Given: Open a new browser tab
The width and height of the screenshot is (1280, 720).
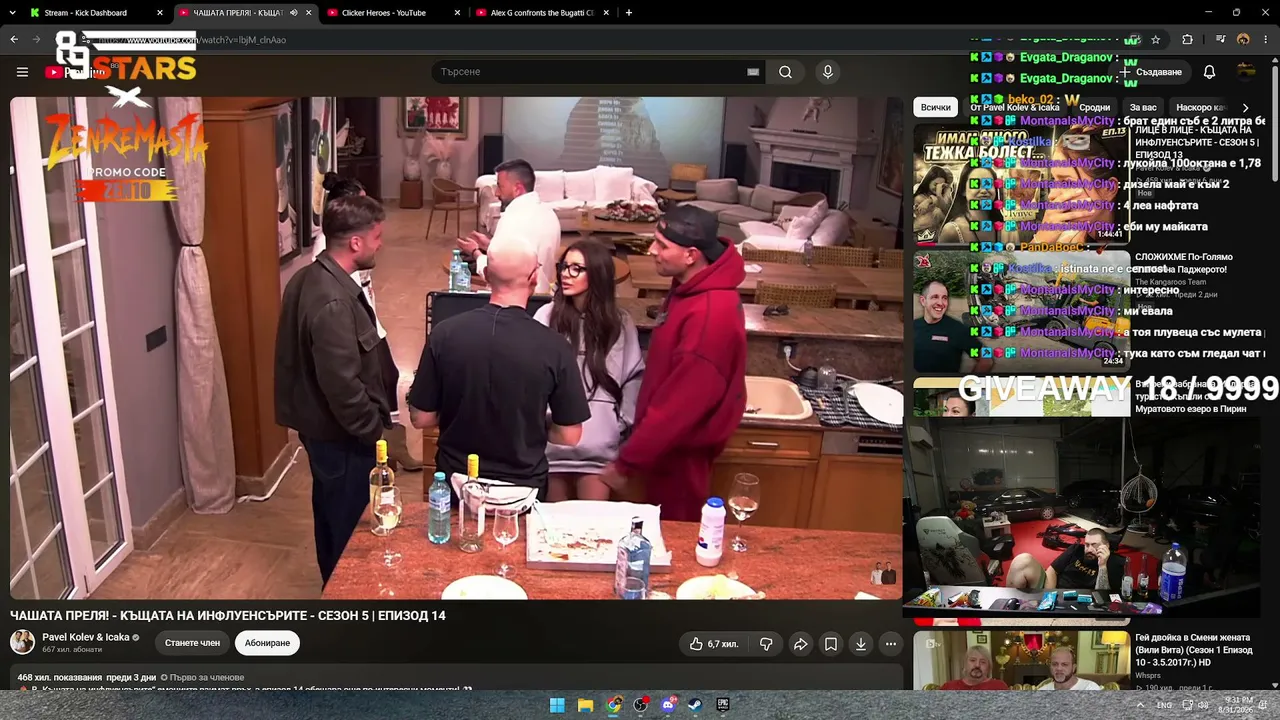Looking at the screenshot, I should tap(628, 13).
